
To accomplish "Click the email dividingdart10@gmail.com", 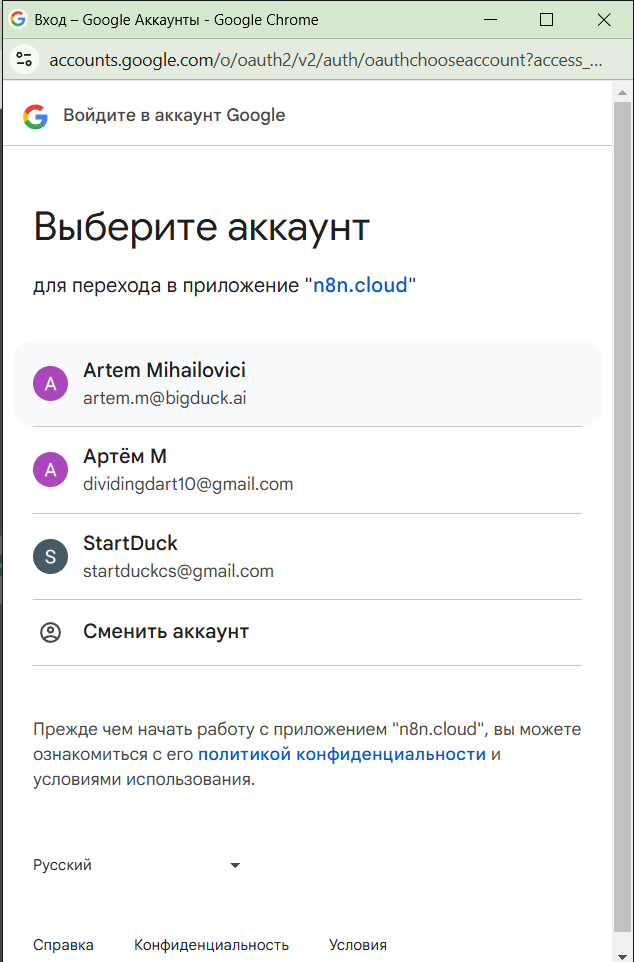I will point(188,484).
